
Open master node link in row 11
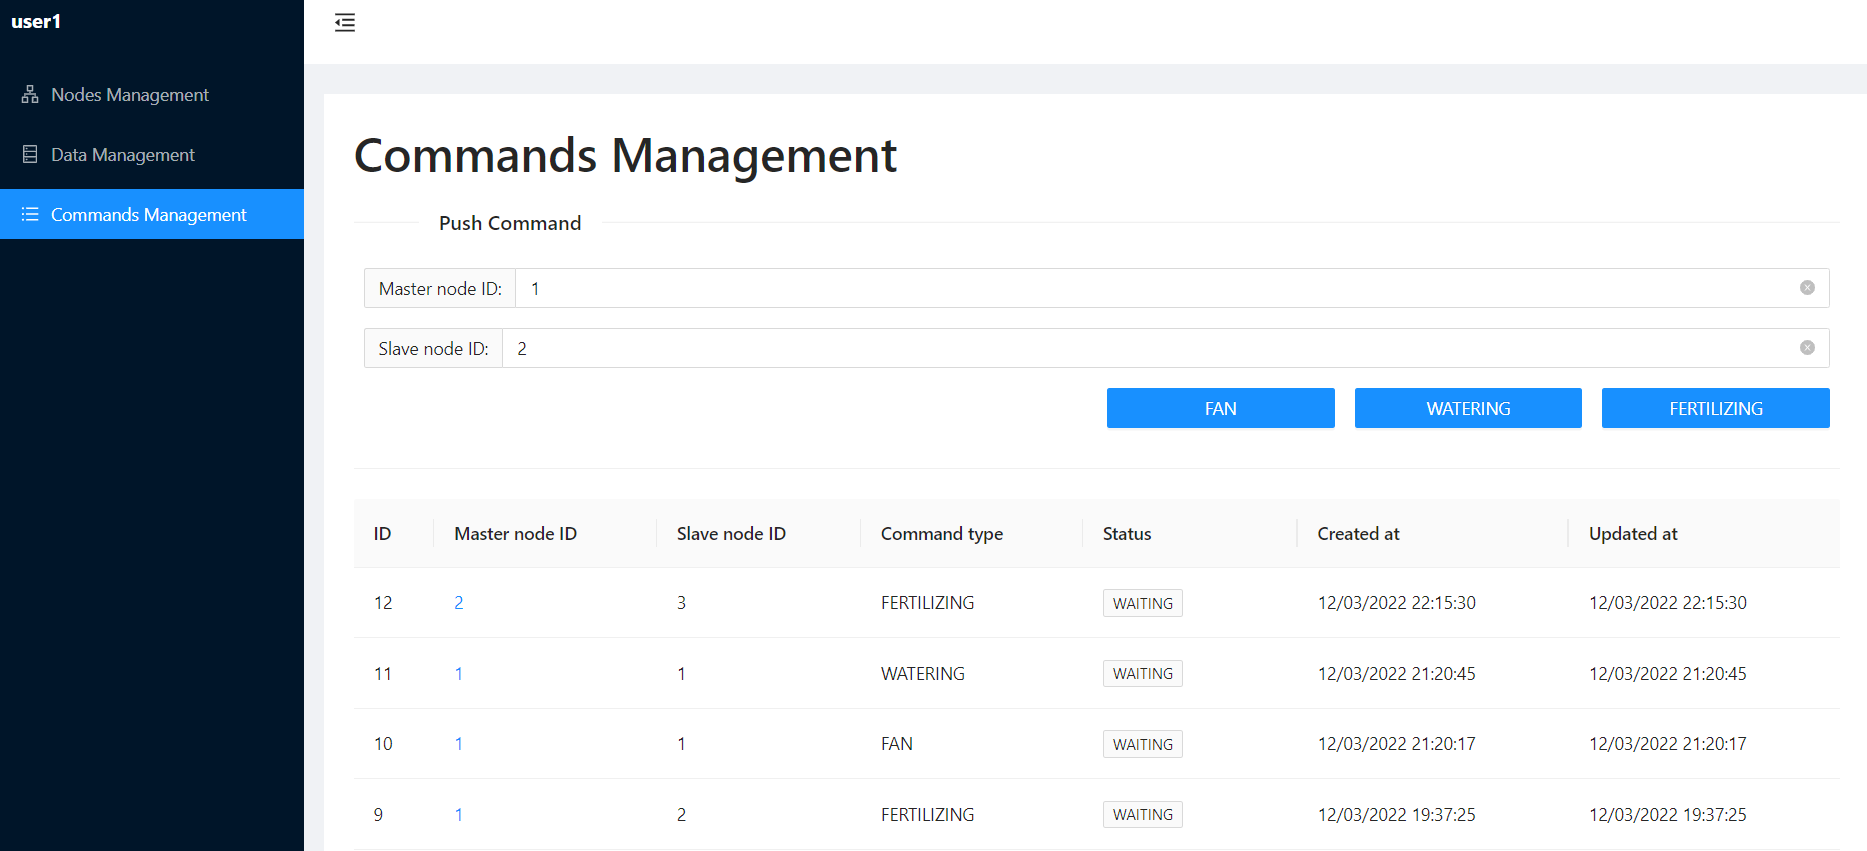coord(459,674)
